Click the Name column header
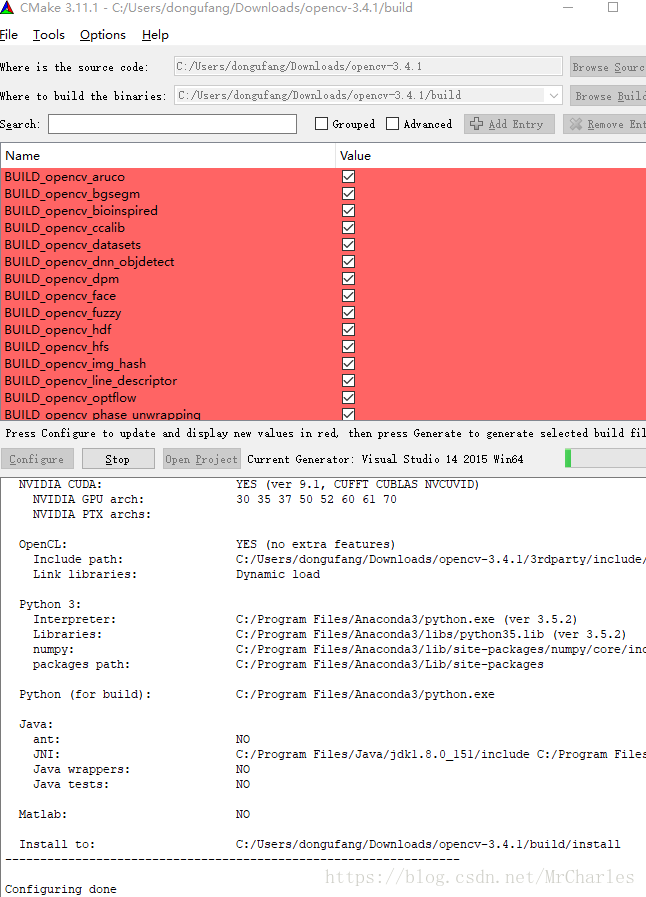 [x=168, y=156]
